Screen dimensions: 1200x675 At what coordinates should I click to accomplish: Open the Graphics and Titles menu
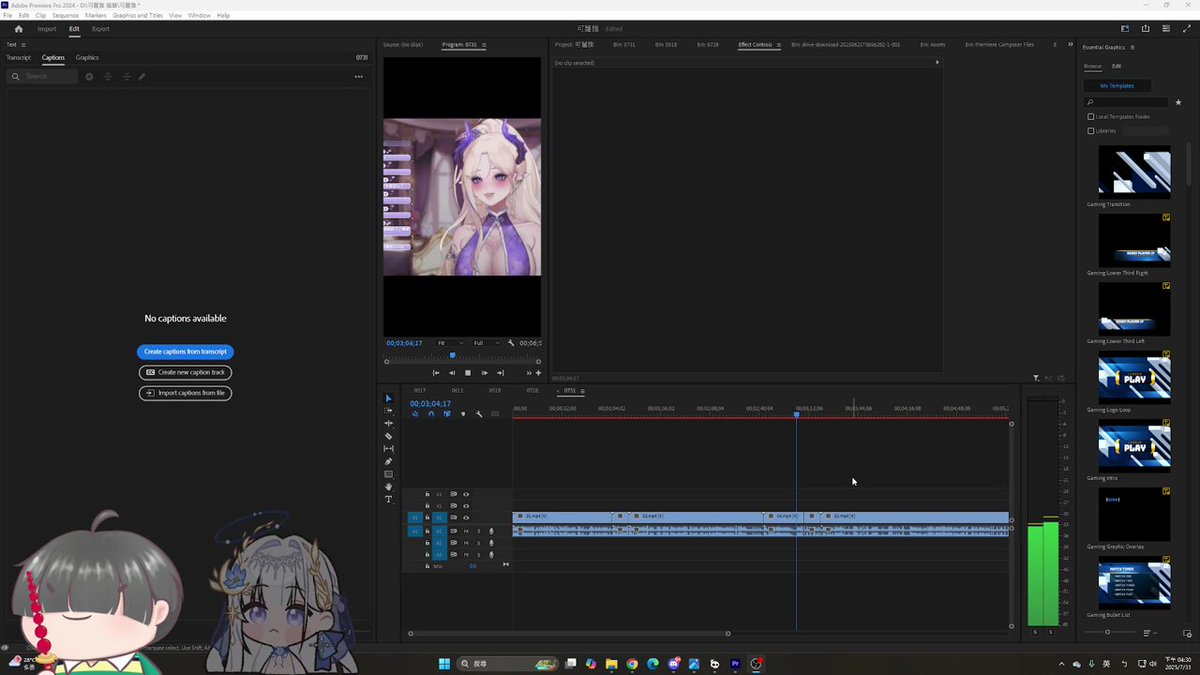coord(138,16)
